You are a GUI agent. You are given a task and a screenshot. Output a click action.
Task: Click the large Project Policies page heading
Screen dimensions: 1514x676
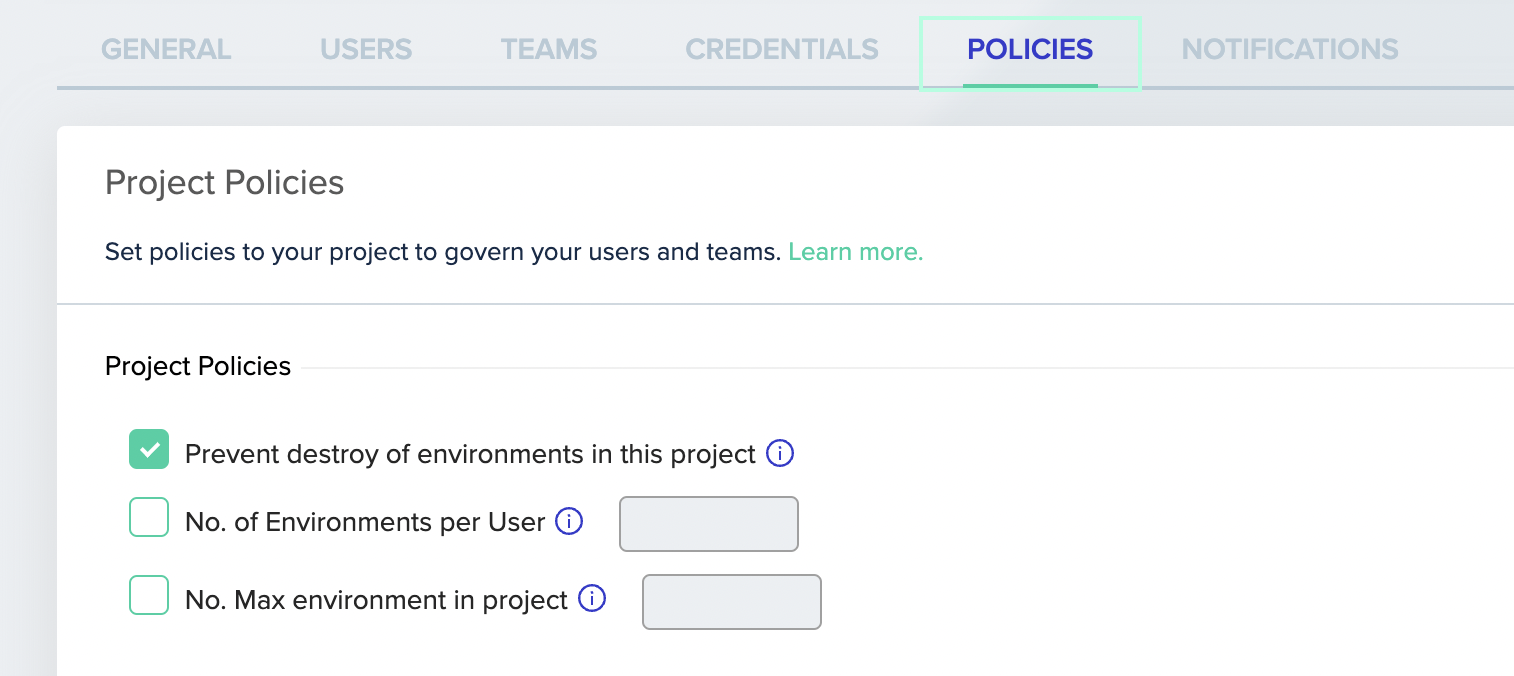coord(224,183)
